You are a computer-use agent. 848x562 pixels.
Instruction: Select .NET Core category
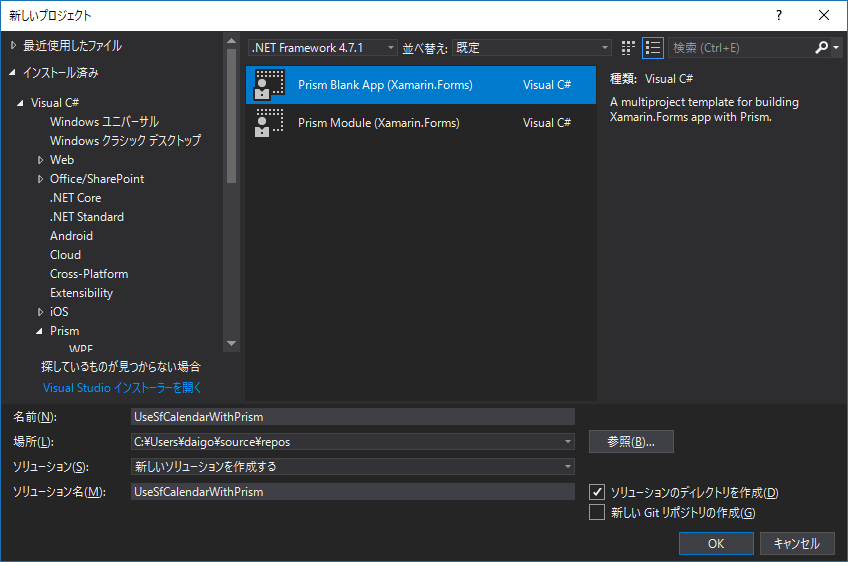coord(76,198)
